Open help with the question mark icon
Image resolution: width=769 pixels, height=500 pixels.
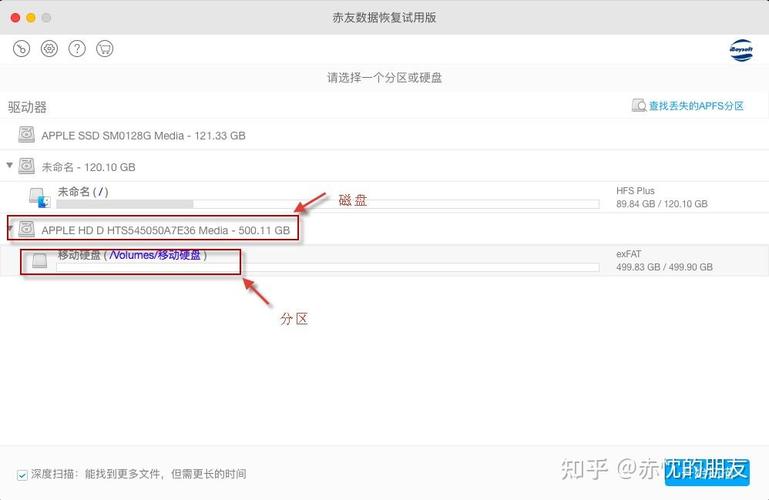point(77,49)
